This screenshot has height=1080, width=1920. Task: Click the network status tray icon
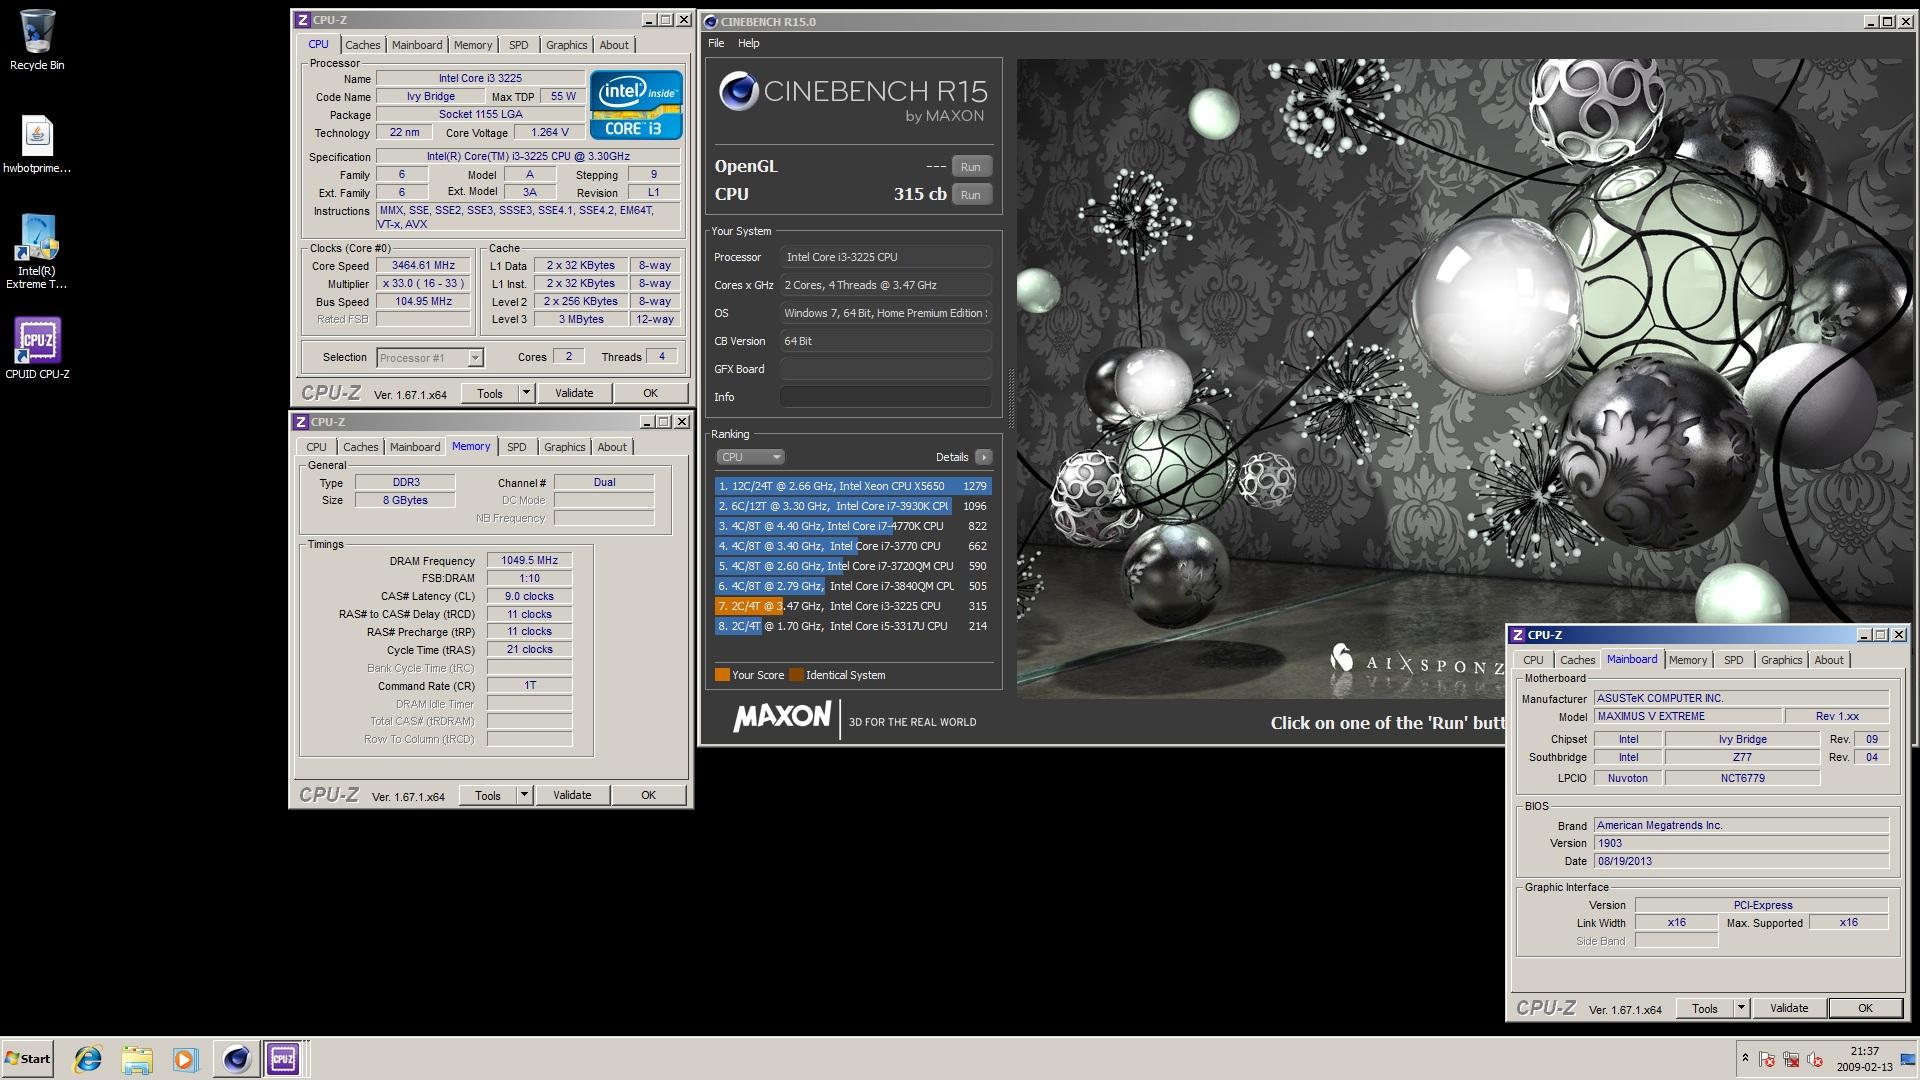pyautogui.click(x=1791, y=1059)
